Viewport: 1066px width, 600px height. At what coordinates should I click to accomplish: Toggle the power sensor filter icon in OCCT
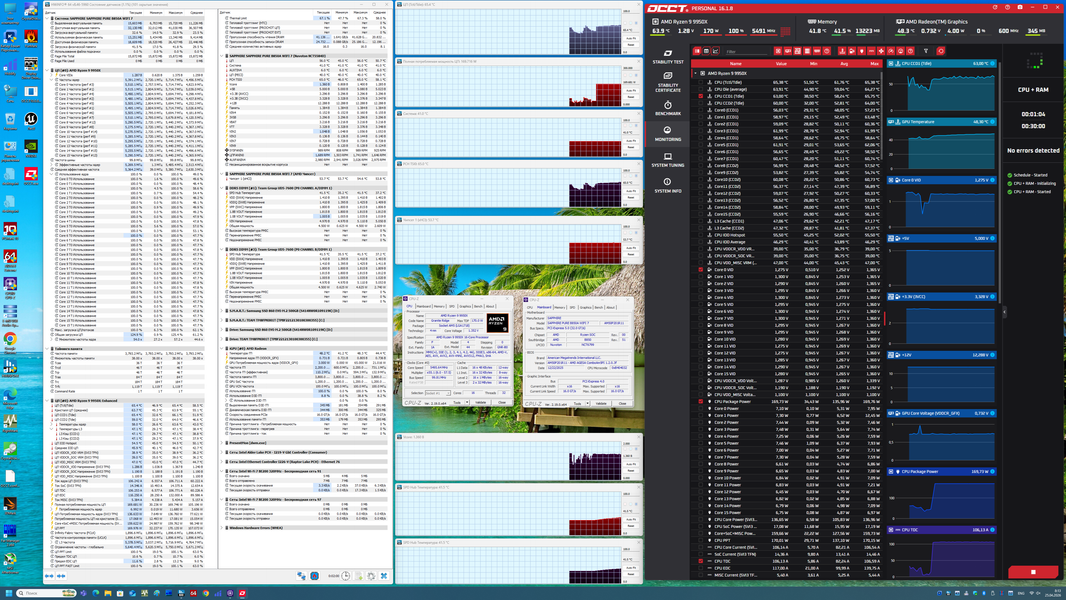(x=861, y=51)
